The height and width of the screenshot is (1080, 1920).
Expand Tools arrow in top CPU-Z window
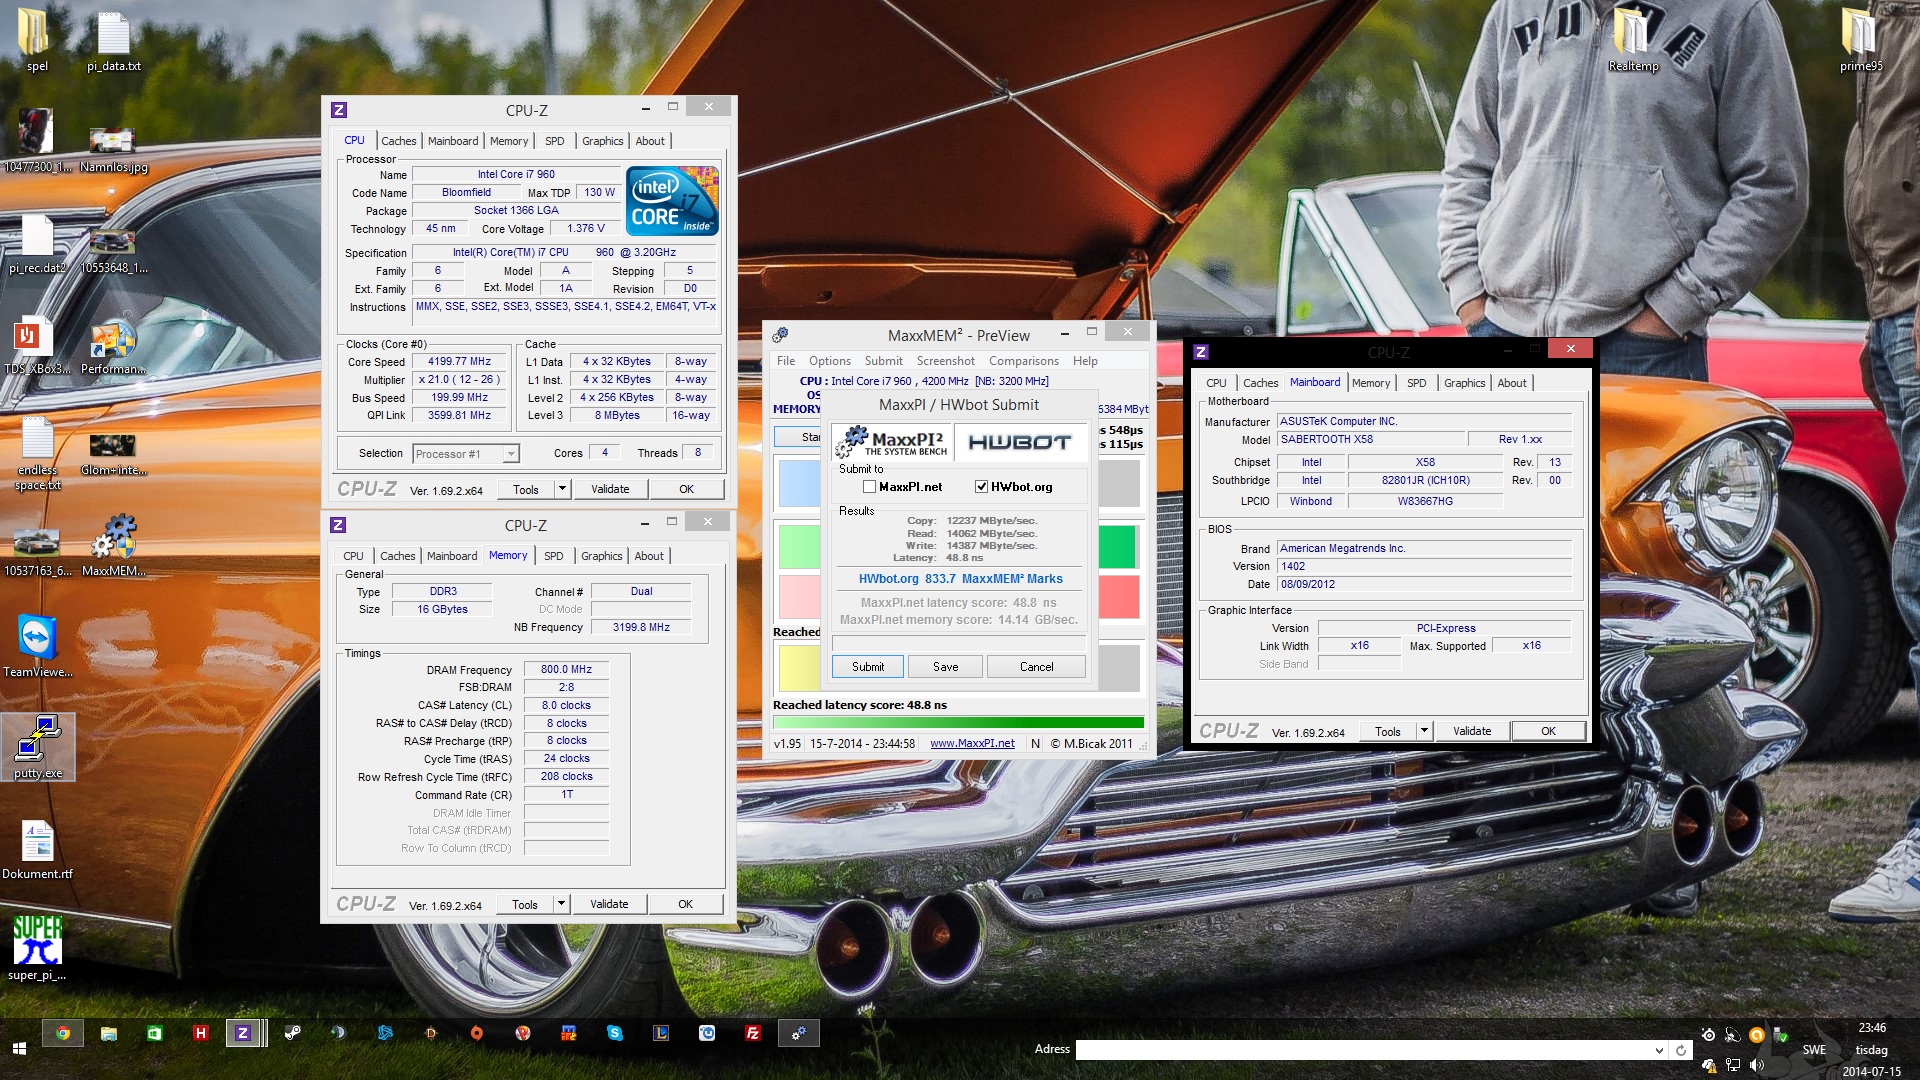pos(562,489)
